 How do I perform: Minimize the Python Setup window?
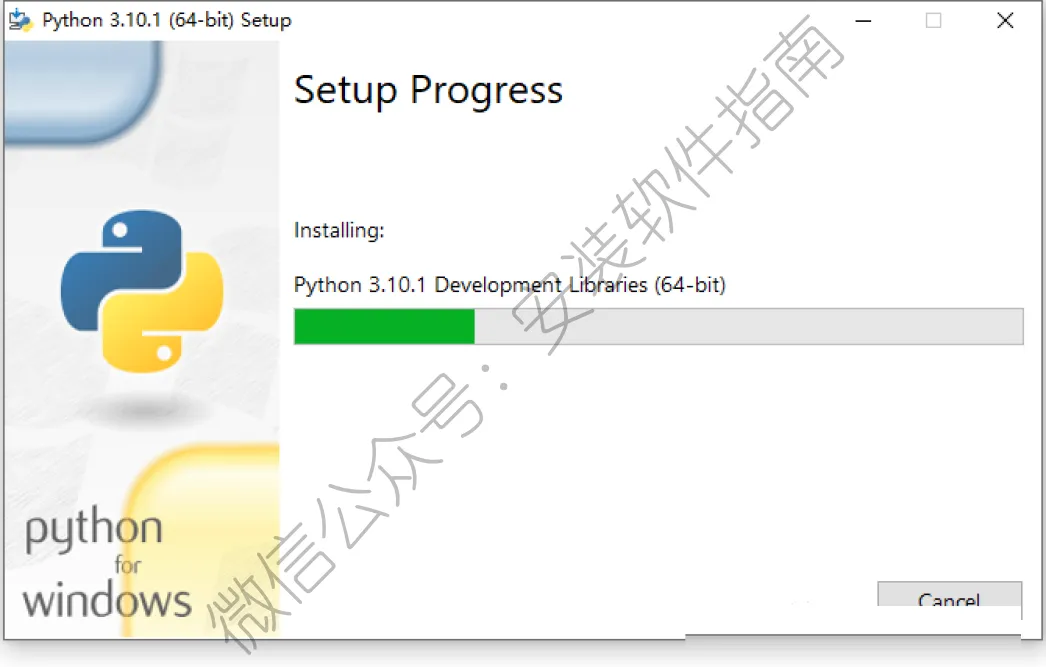point(863,21)
